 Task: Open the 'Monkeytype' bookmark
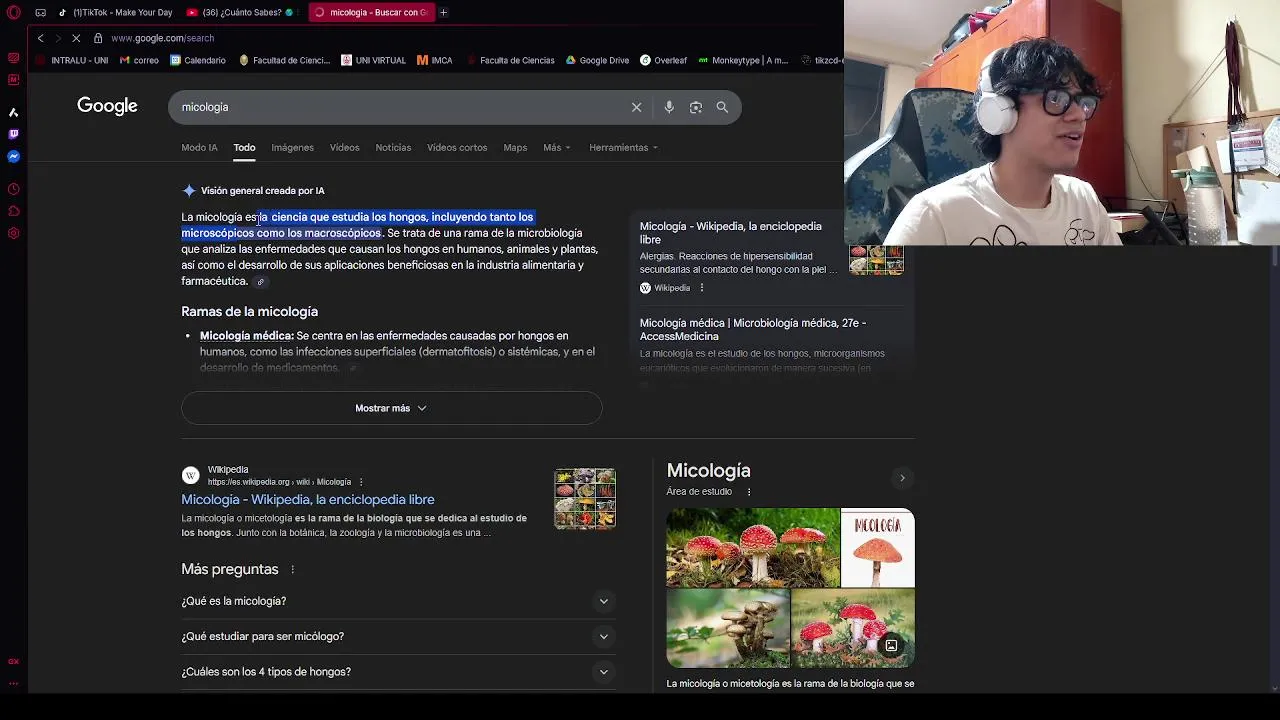(743, 60)
